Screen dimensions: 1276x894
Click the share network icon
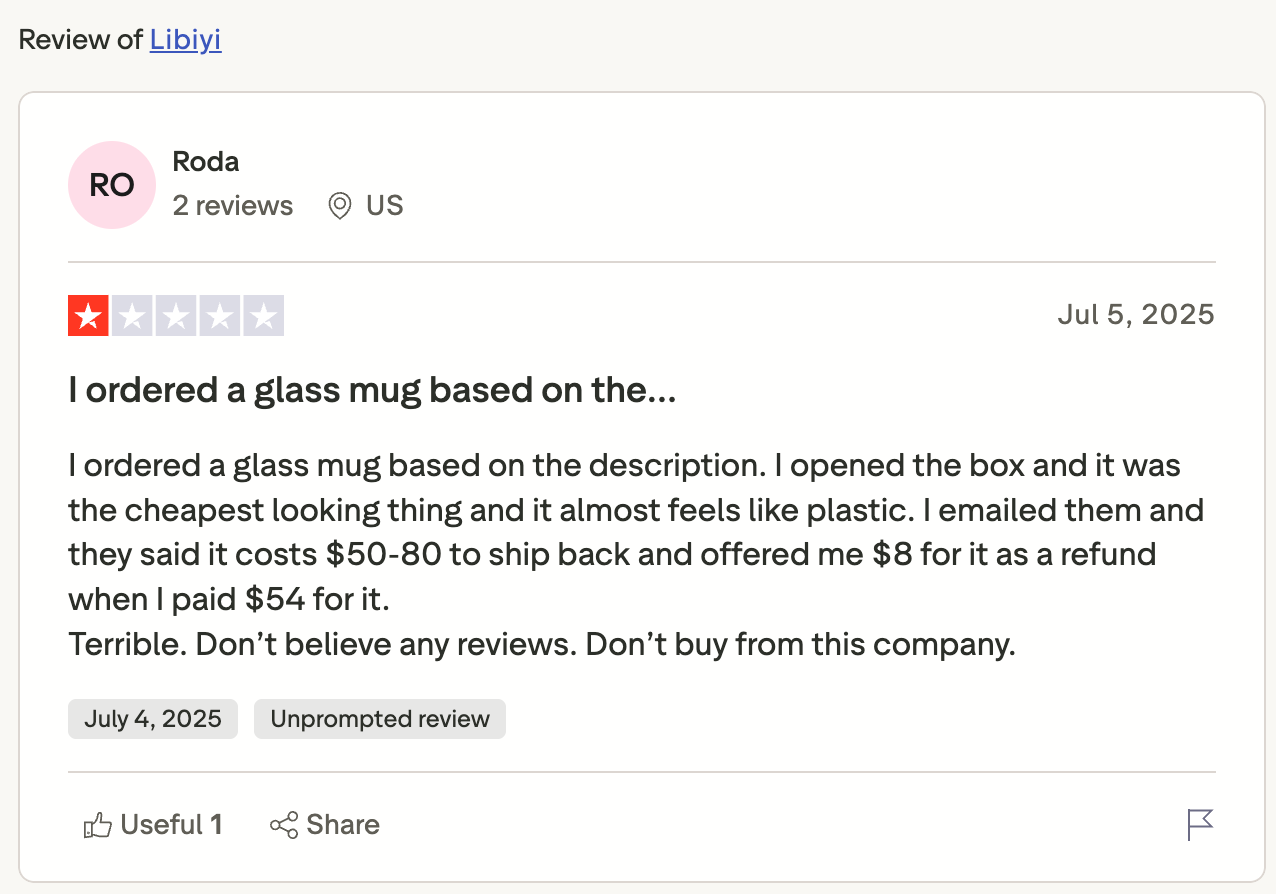[284, 825]
